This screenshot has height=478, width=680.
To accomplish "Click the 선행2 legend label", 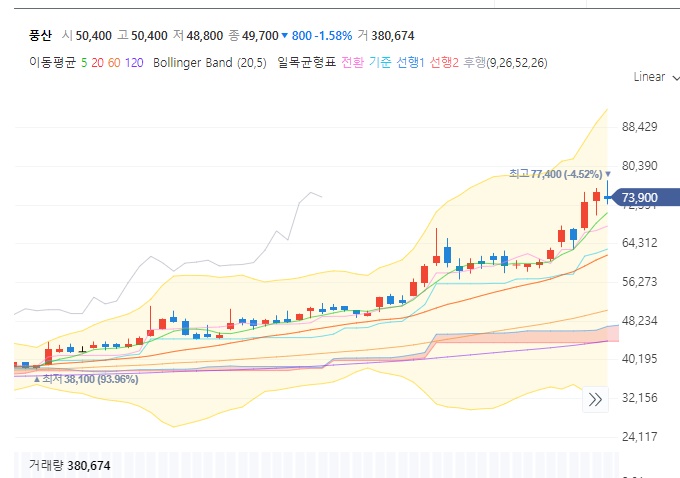I will [444, 62].
